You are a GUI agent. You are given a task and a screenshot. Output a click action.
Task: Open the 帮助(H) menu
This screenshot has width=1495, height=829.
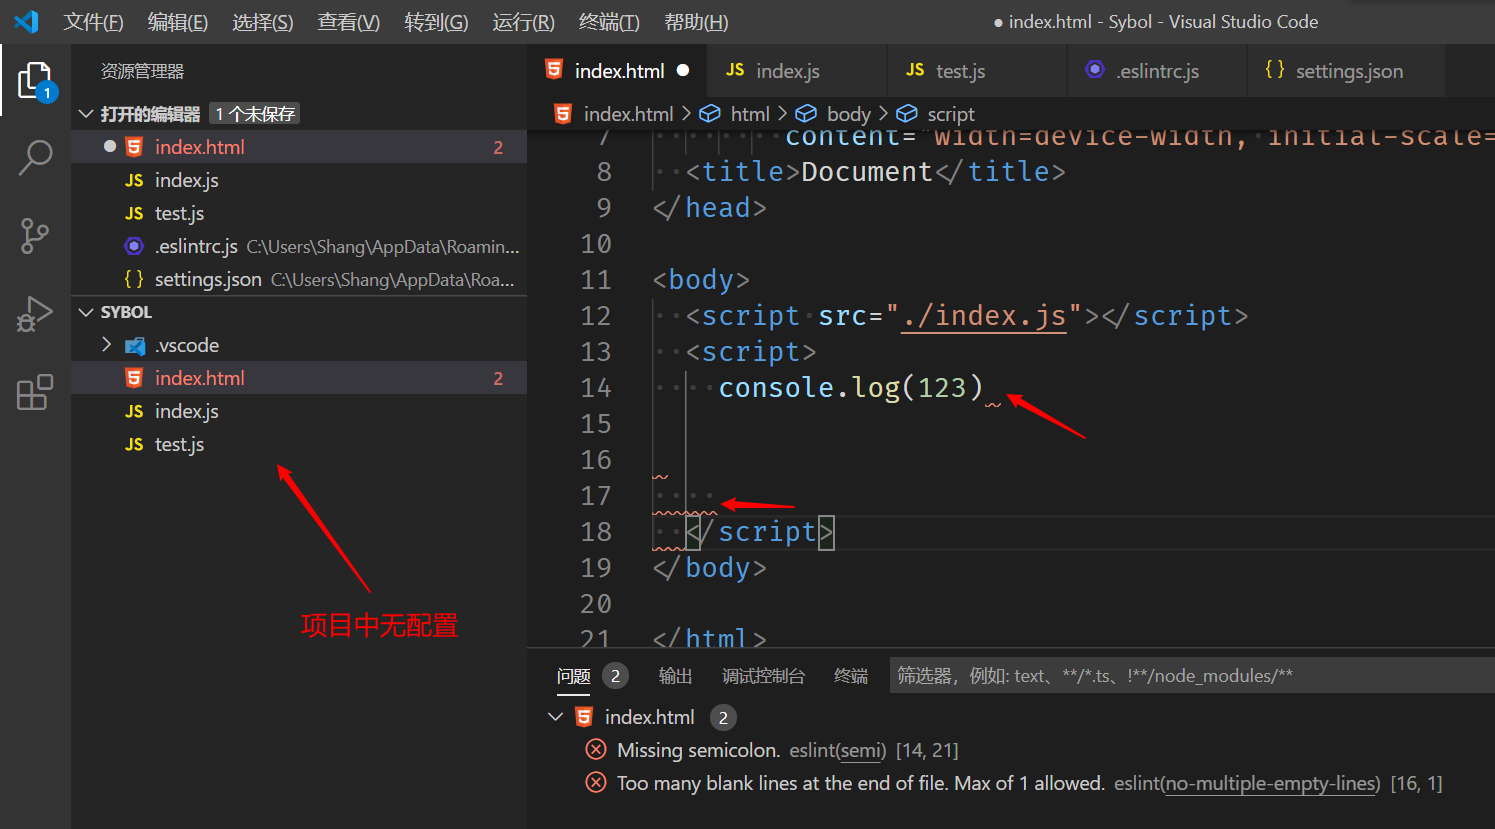[696, 22]
